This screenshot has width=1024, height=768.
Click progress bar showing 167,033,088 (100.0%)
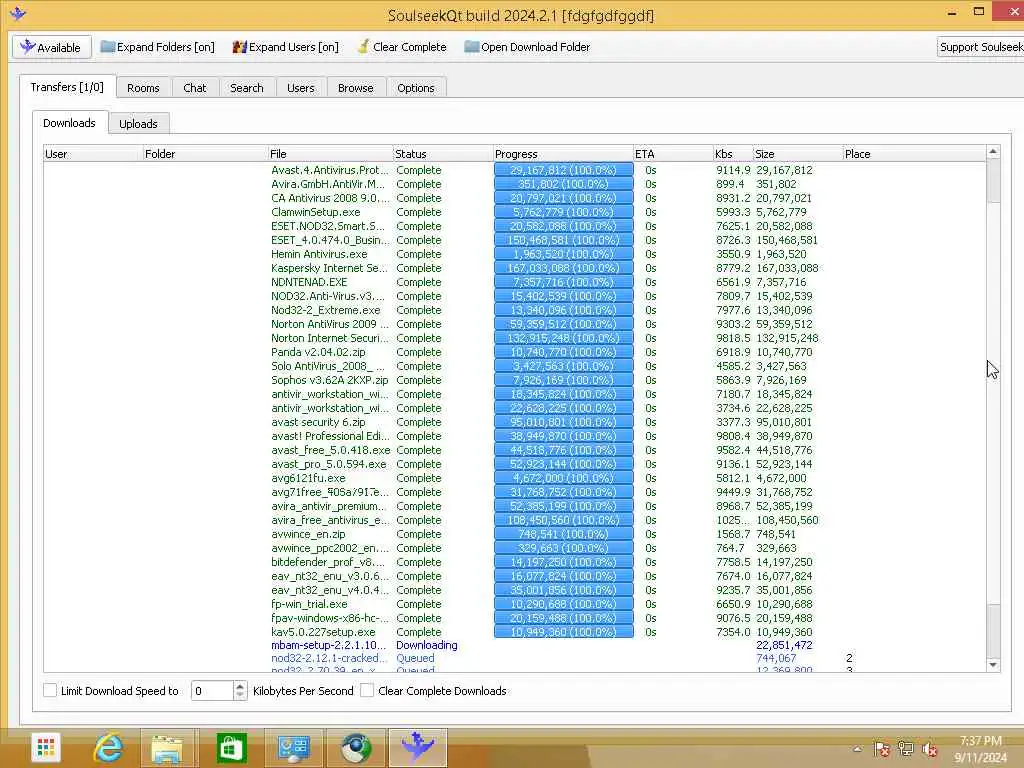point(564,268)
